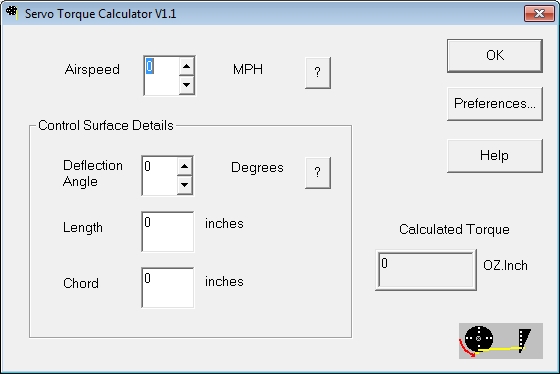This screenshot has width=560, height=374.
Task: Click 'inches' label beside Chord field
Action: (x=224, y=281)
